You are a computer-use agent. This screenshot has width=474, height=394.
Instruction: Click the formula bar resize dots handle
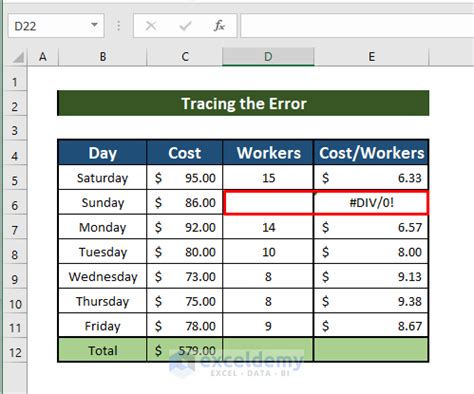tap(118, 26)
